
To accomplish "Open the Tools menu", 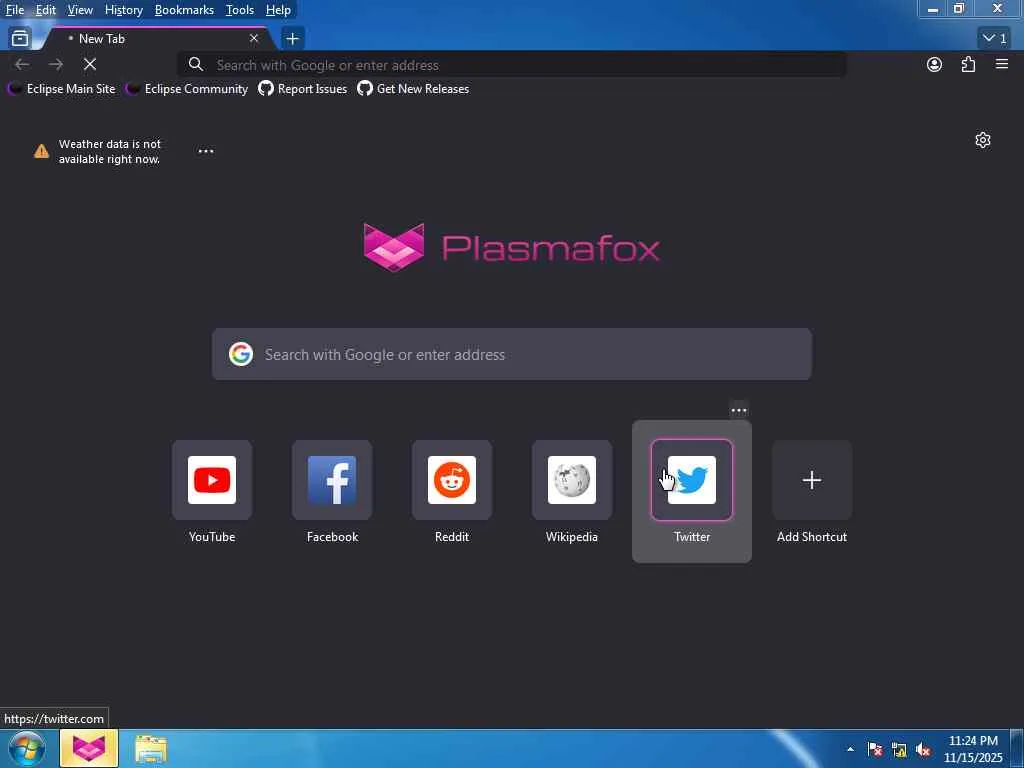I will click(240, 10).
